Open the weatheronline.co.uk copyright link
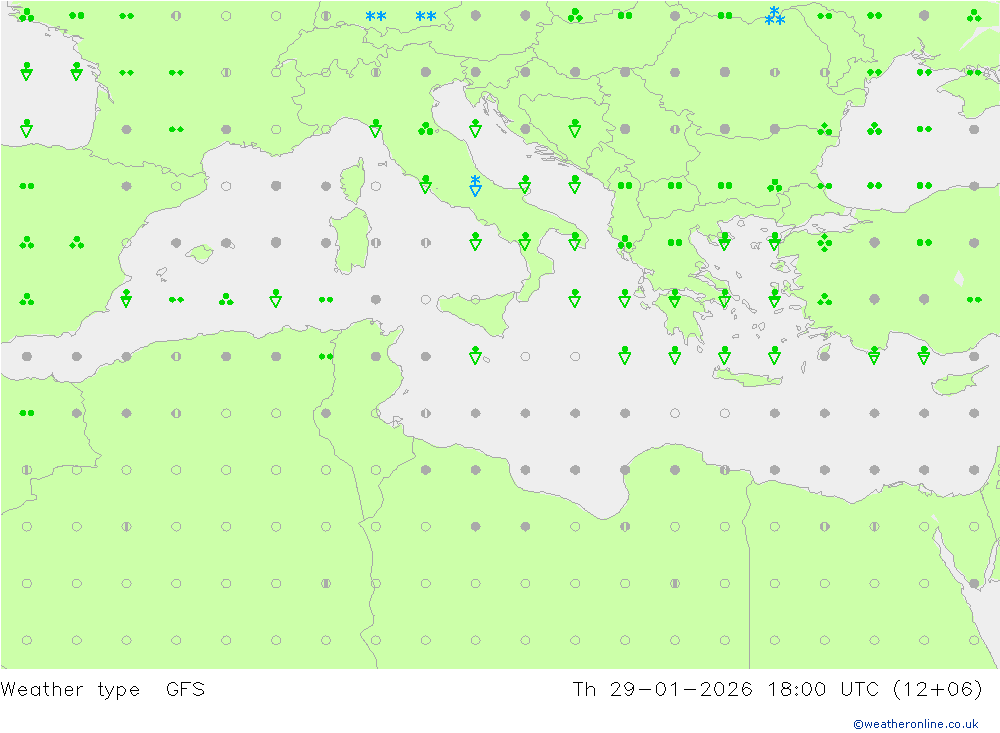Image resolution: width=1000 pixels, height=733 pixels. (x=915, y=724)
